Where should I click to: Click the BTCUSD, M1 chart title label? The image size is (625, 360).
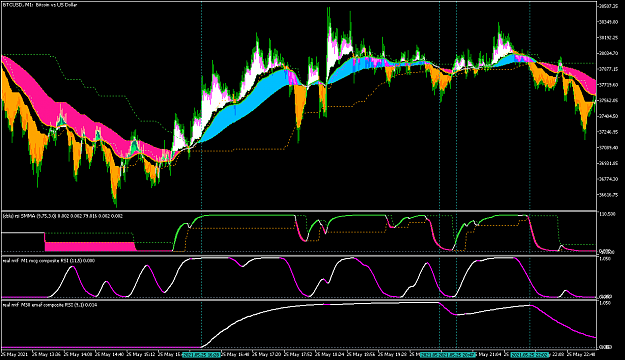40,5
